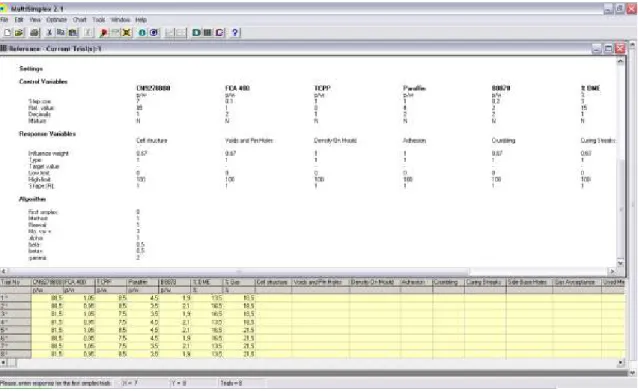638x391 pixels.
Task: Click the Cell structure cell for trial 1
Action: click(273, 298)
